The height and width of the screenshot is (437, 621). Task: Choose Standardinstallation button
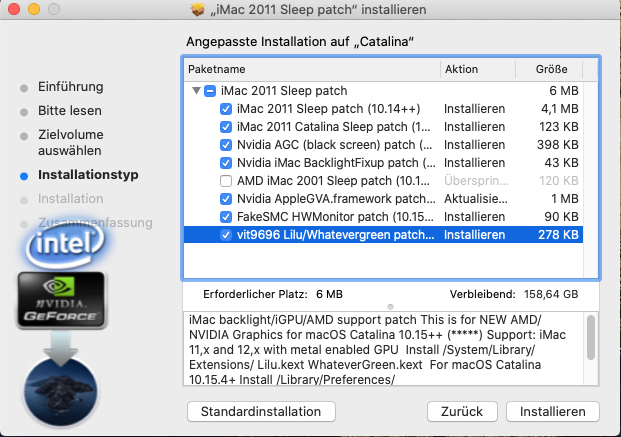click(261, 412)
